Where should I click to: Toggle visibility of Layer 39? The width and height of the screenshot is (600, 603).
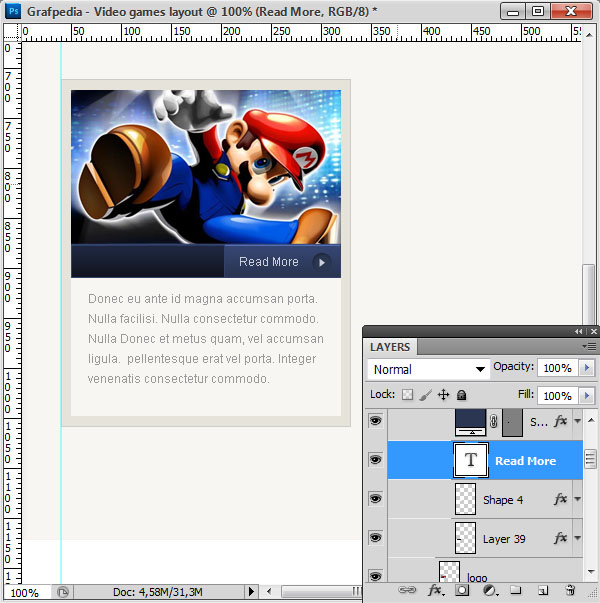[375, 538]
